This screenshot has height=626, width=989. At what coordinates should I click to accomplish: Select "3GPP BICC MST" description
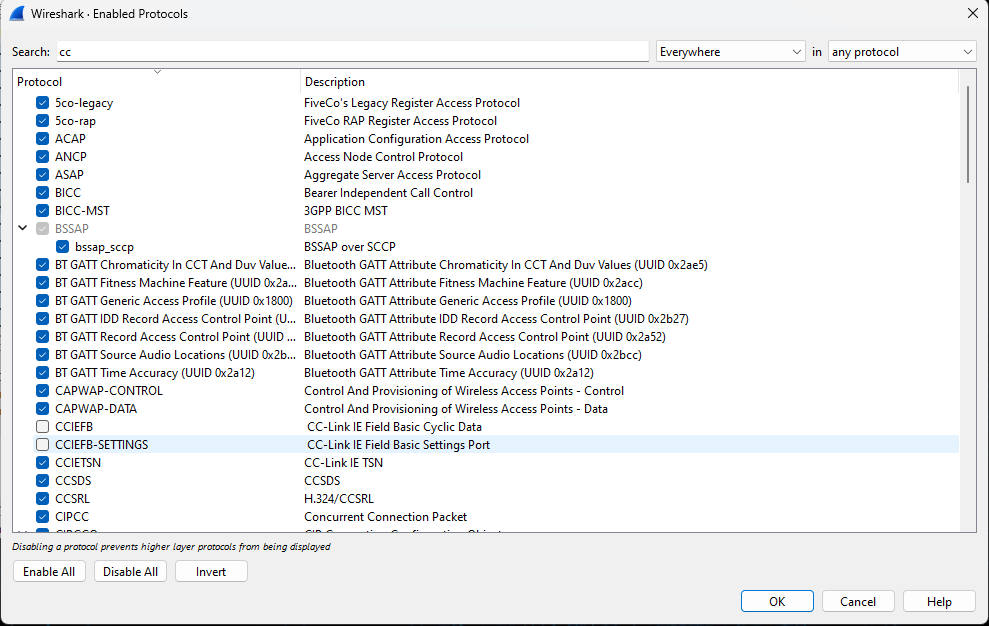[346, 210]
